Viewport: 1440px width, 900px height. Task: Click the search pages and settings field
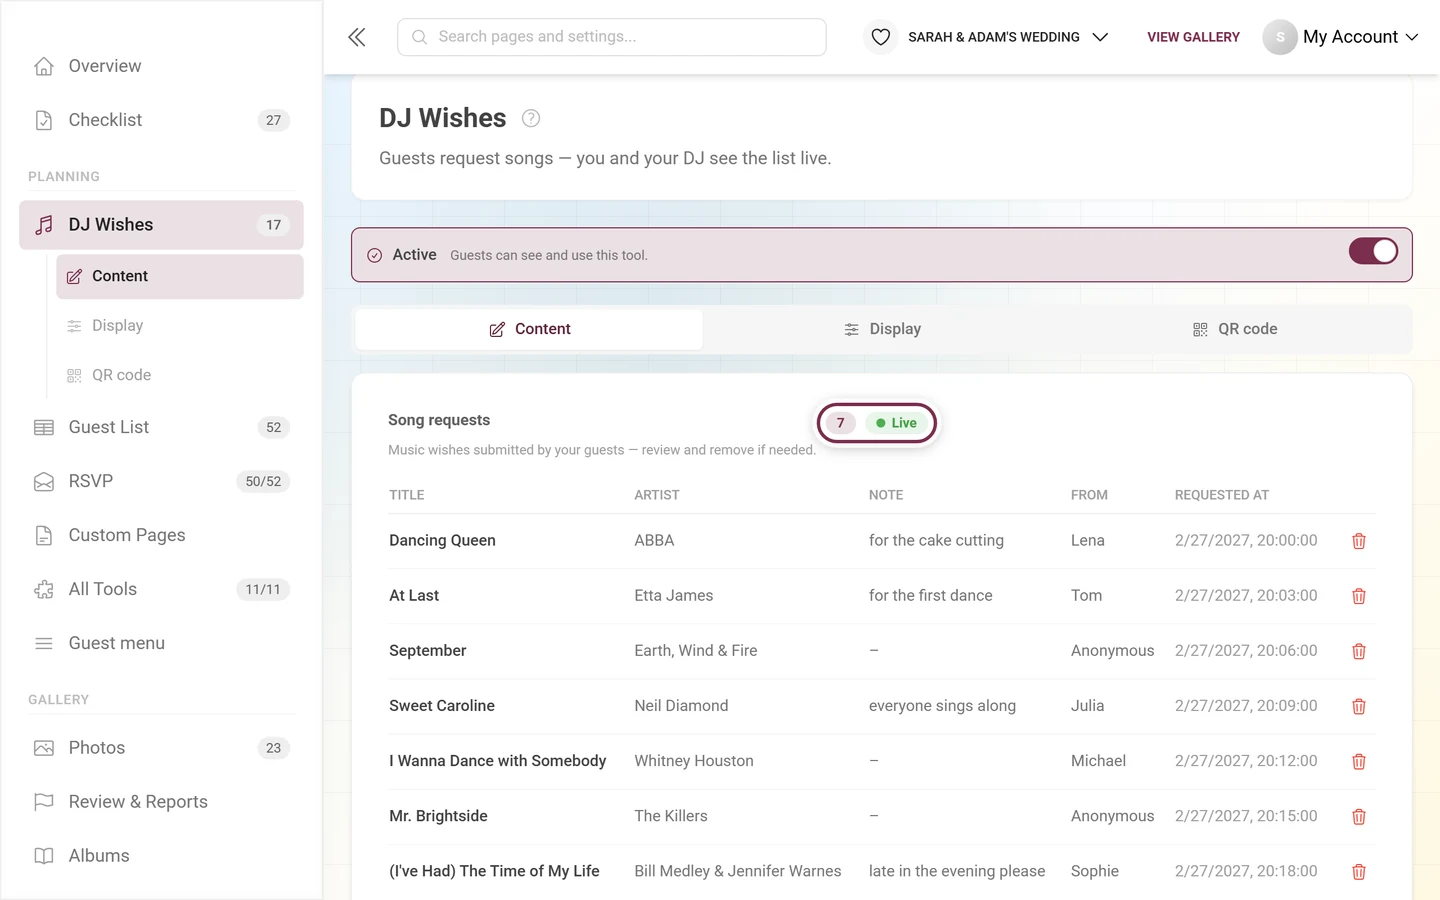click(612, 37)
